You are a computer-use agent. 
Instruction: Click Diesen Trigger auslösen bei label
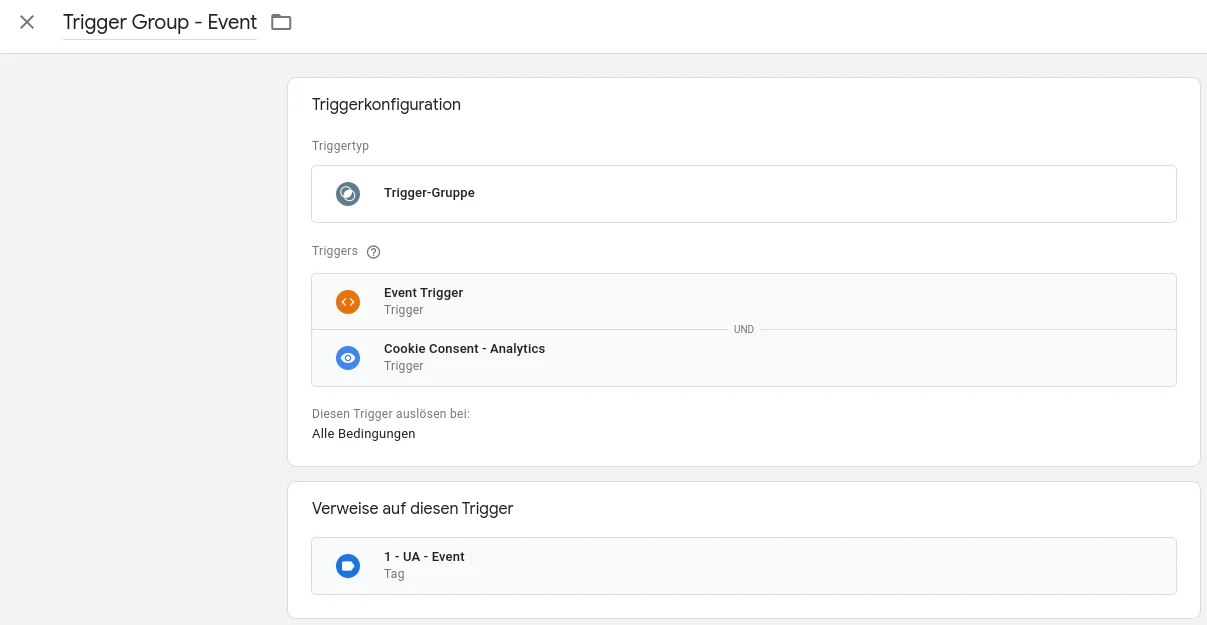pyautogui.click(x=390, y=413)
